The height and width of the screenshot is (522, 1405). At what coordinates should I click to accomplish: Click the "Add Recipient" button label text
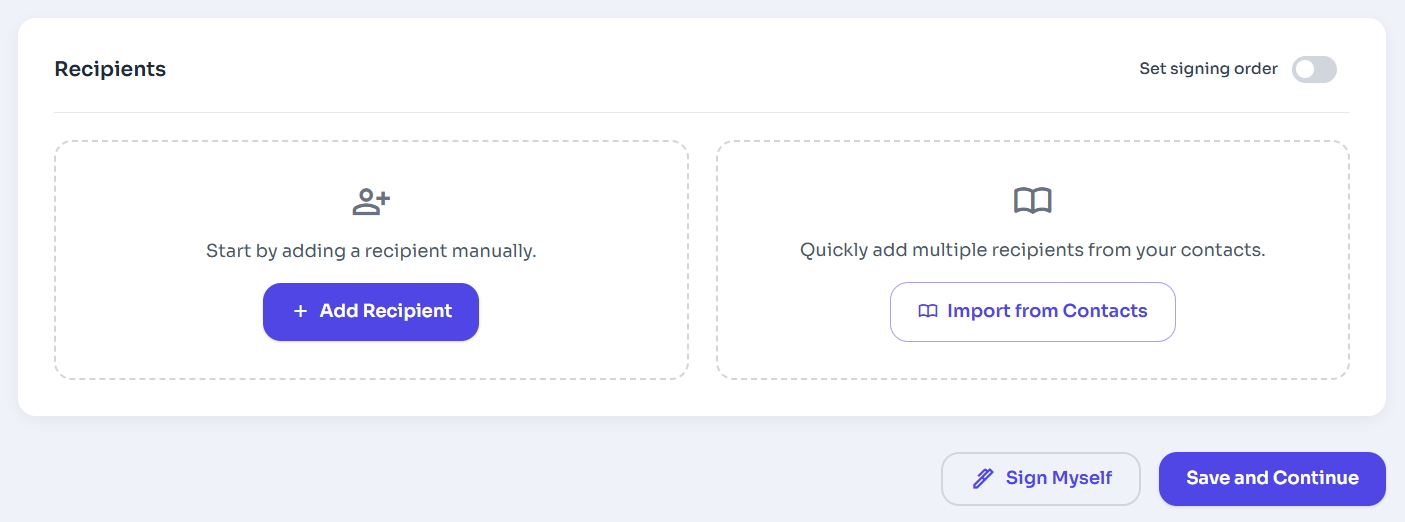click(385, 312)
